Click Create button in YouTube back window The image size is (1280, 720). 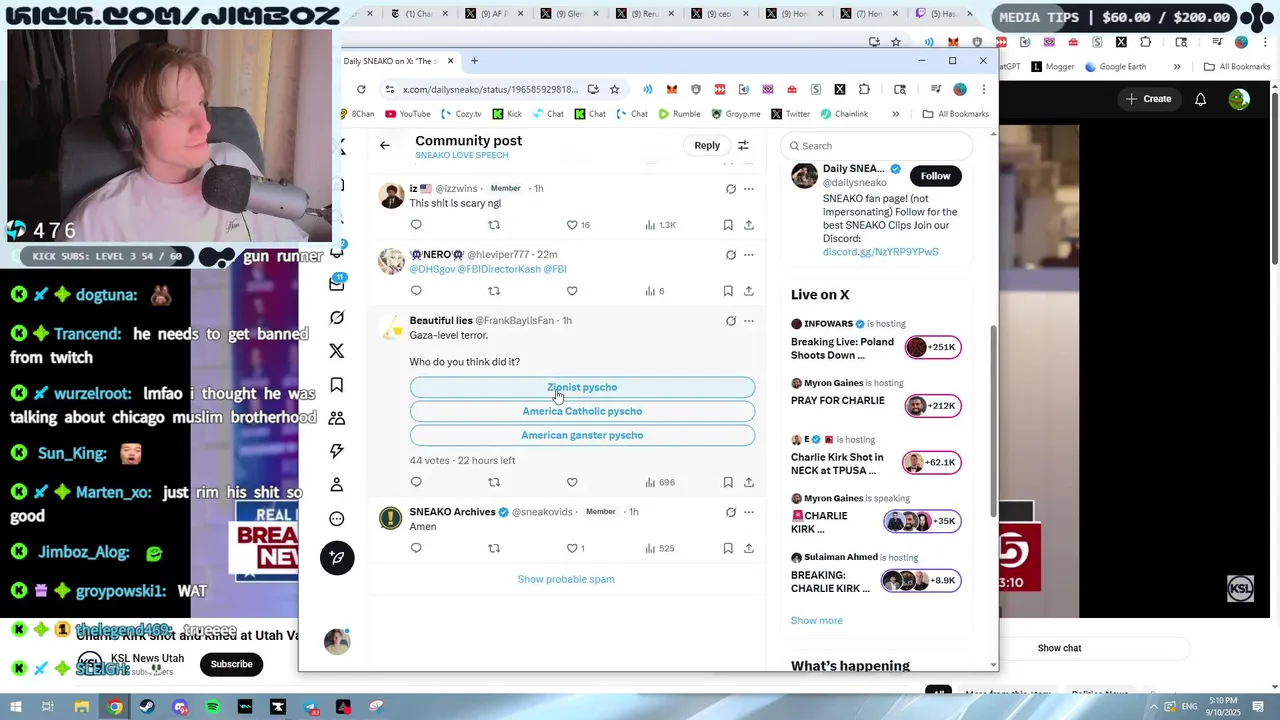(1148, 99)
